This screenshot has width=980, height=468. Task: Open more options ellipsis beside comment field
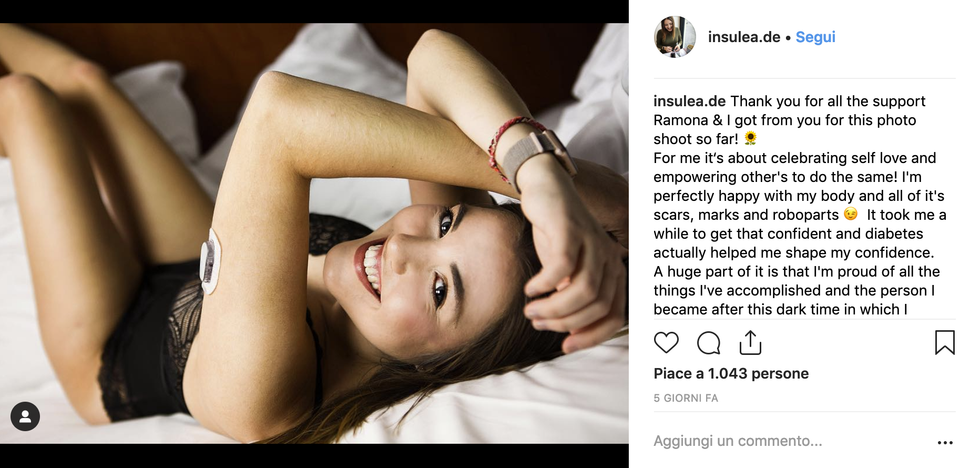(x=945, y=442)
